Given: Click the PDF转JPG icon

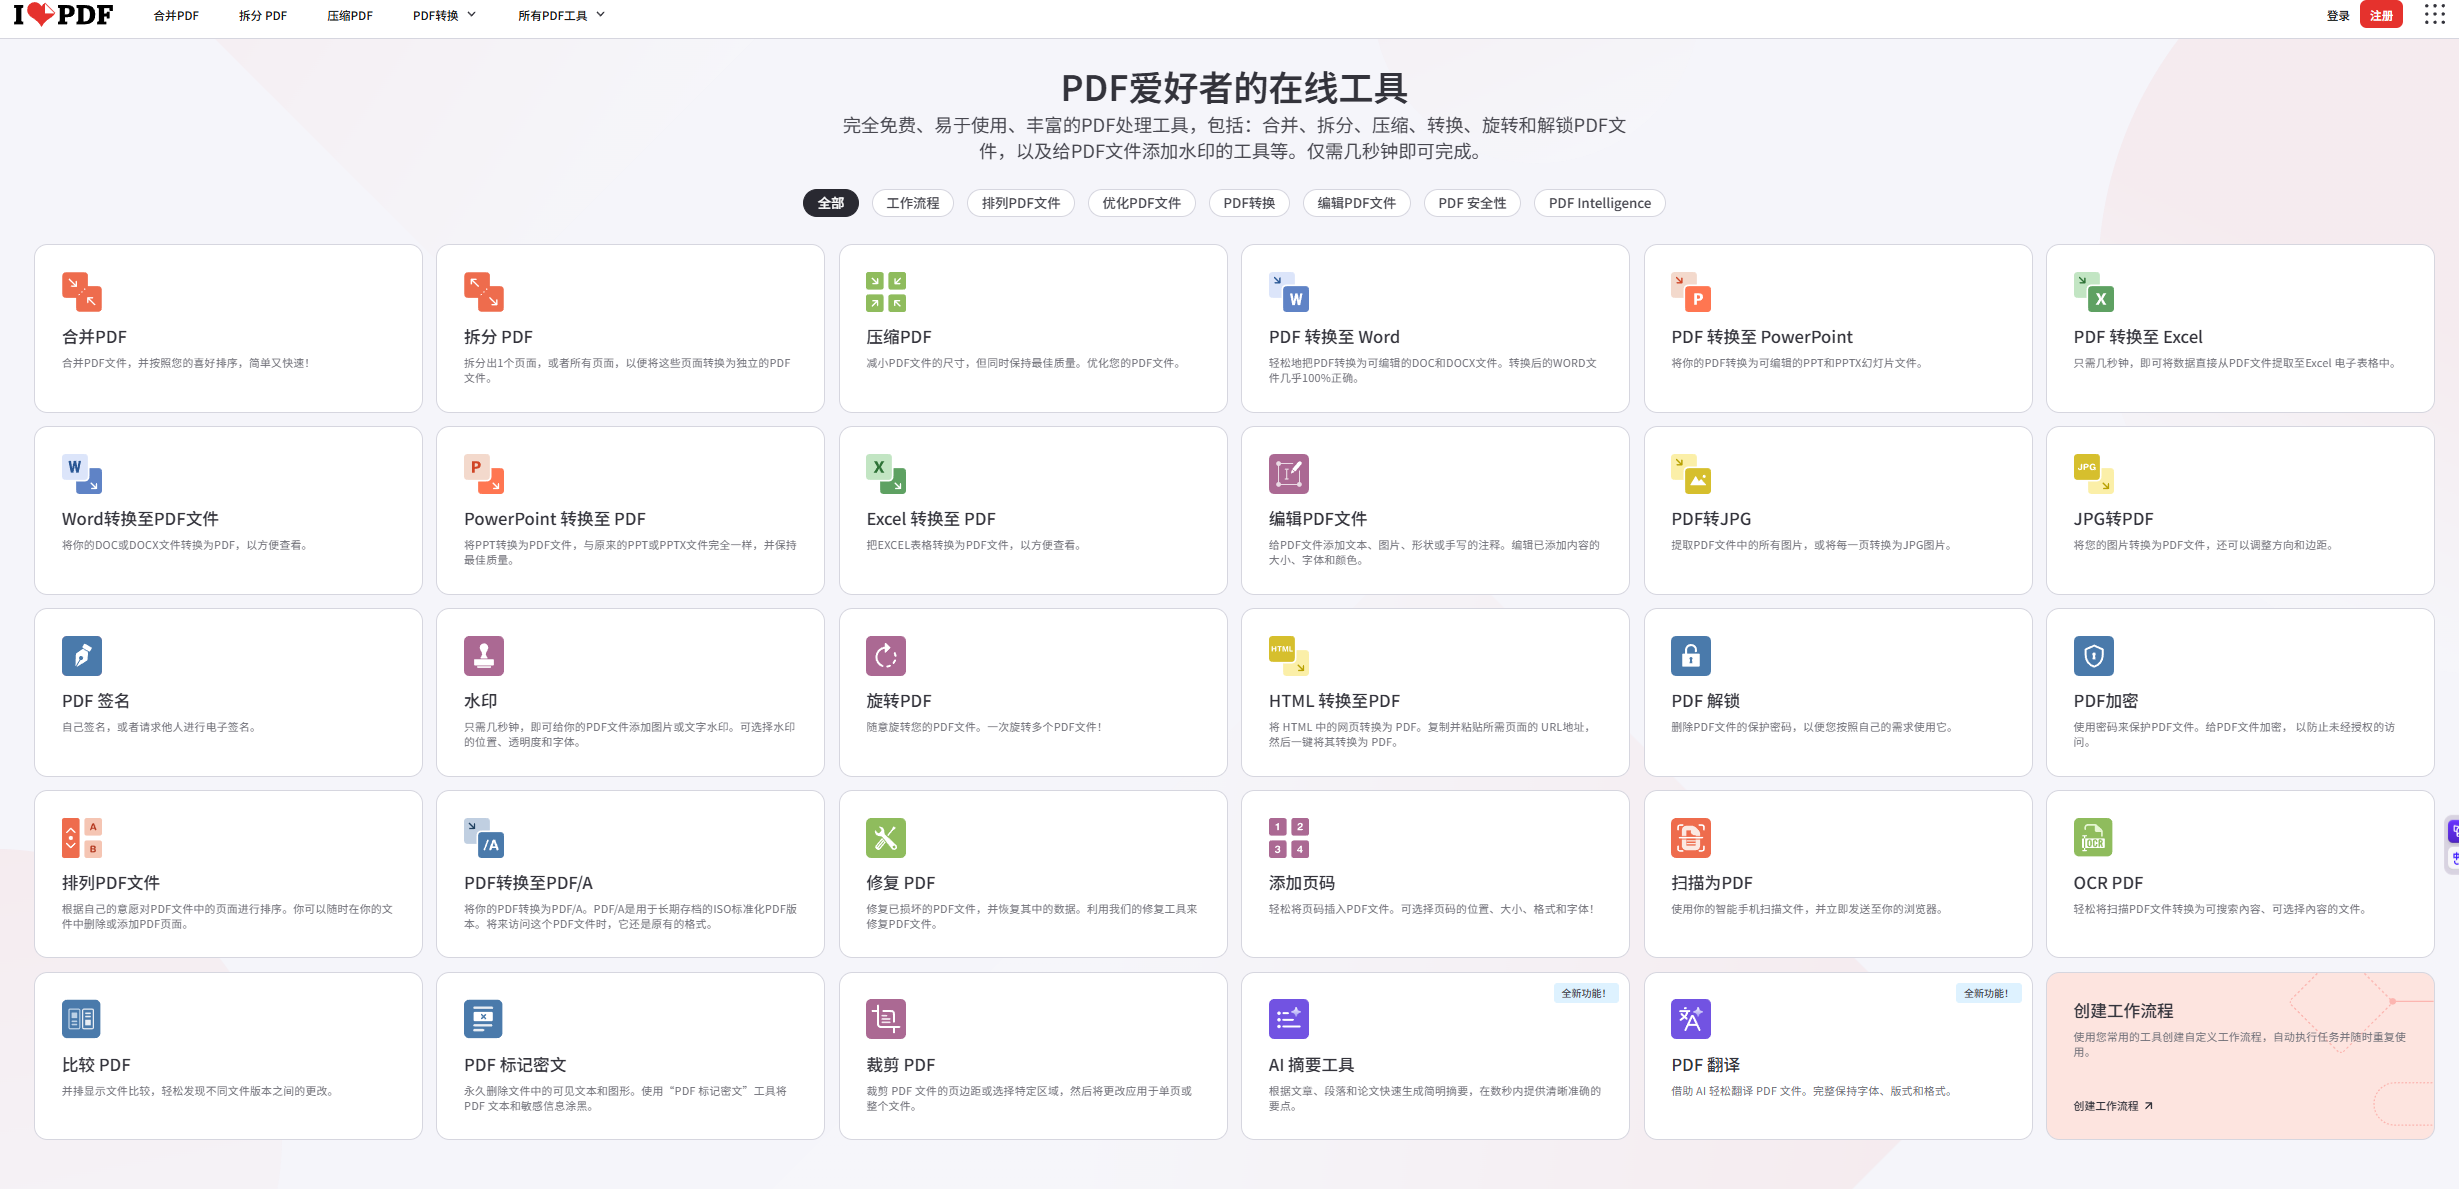Looking at the screenshot, I should (1691, 473).
